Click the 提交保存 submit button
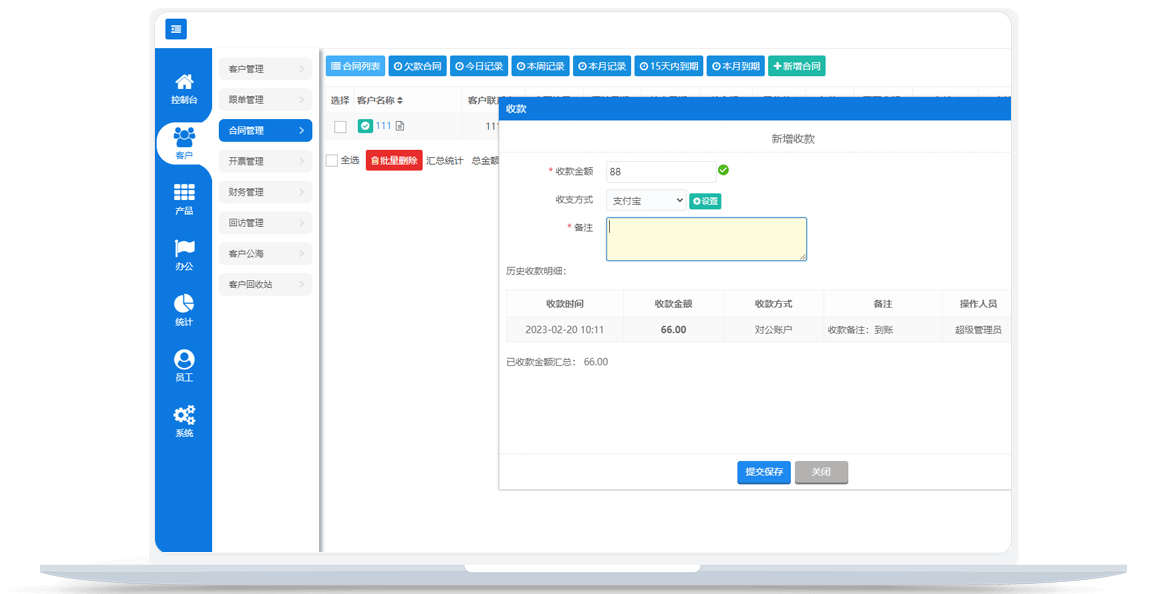1175x594 pixels. point(764,472)
